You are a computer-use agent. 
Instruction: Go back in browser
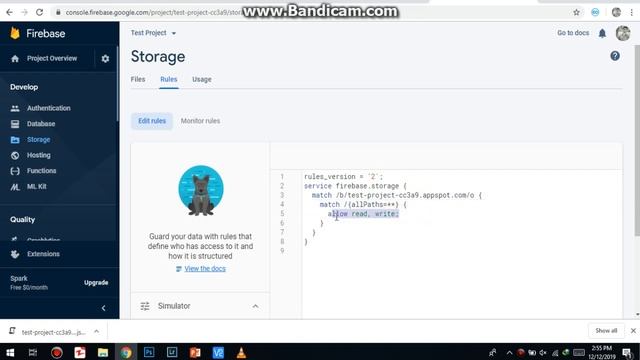point(9,12)
